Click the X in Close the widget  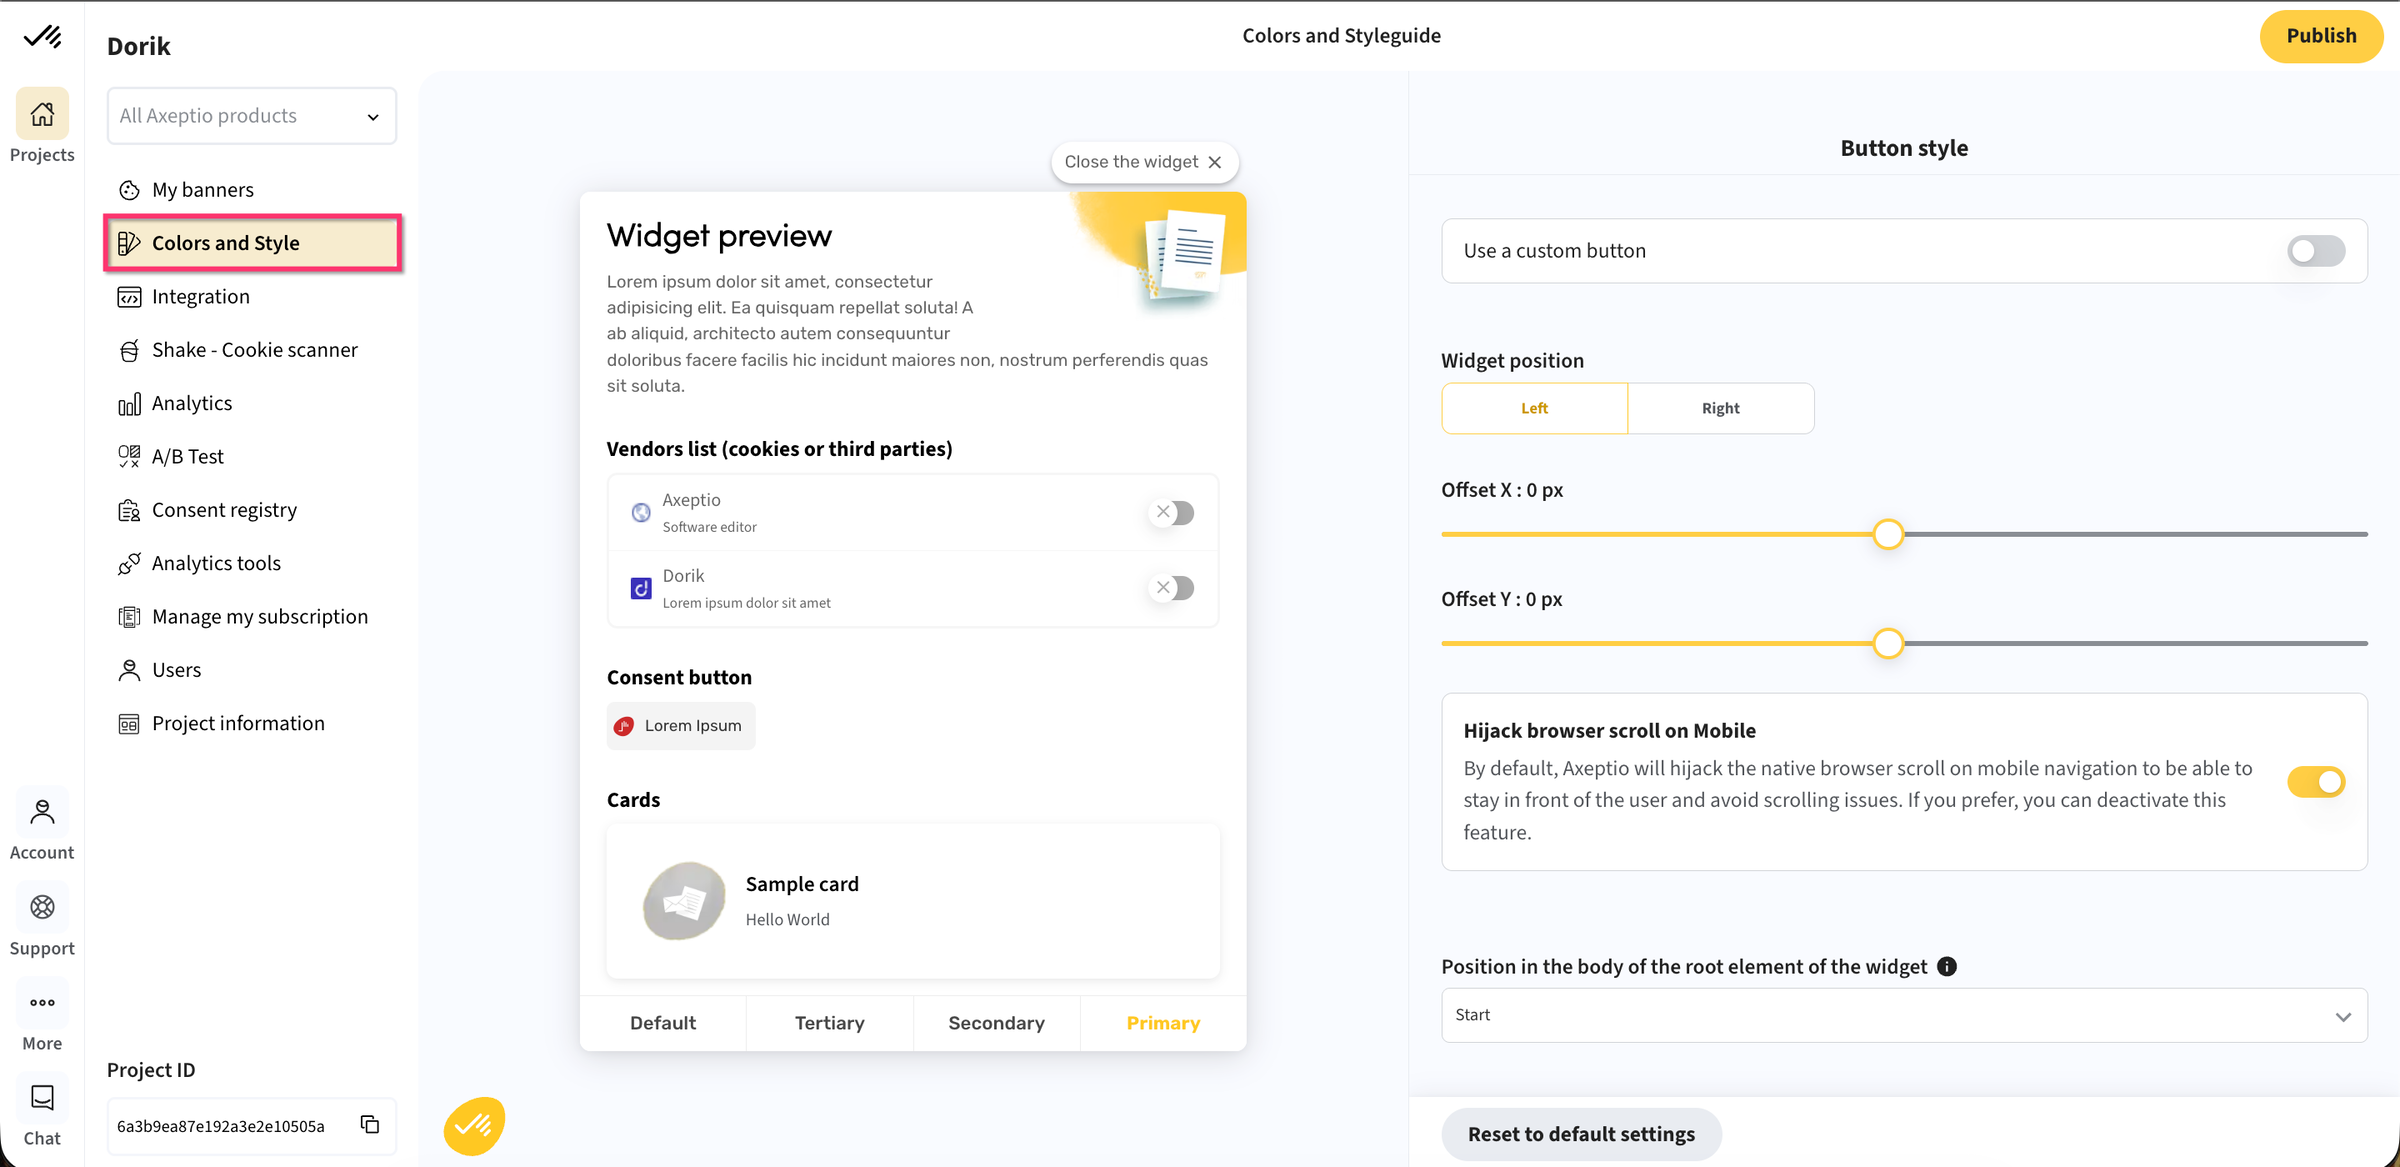pos(1215,162)
